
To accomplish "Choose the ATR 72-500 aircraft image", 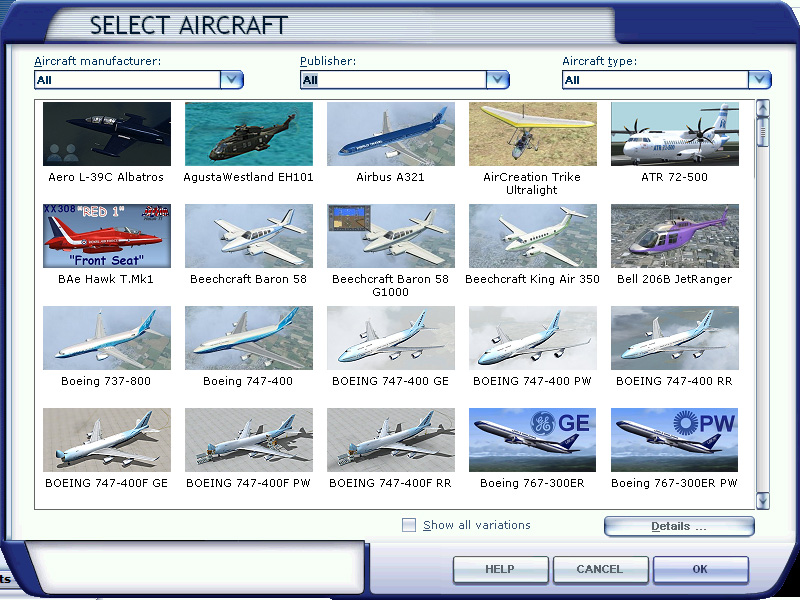I will 674,134.
